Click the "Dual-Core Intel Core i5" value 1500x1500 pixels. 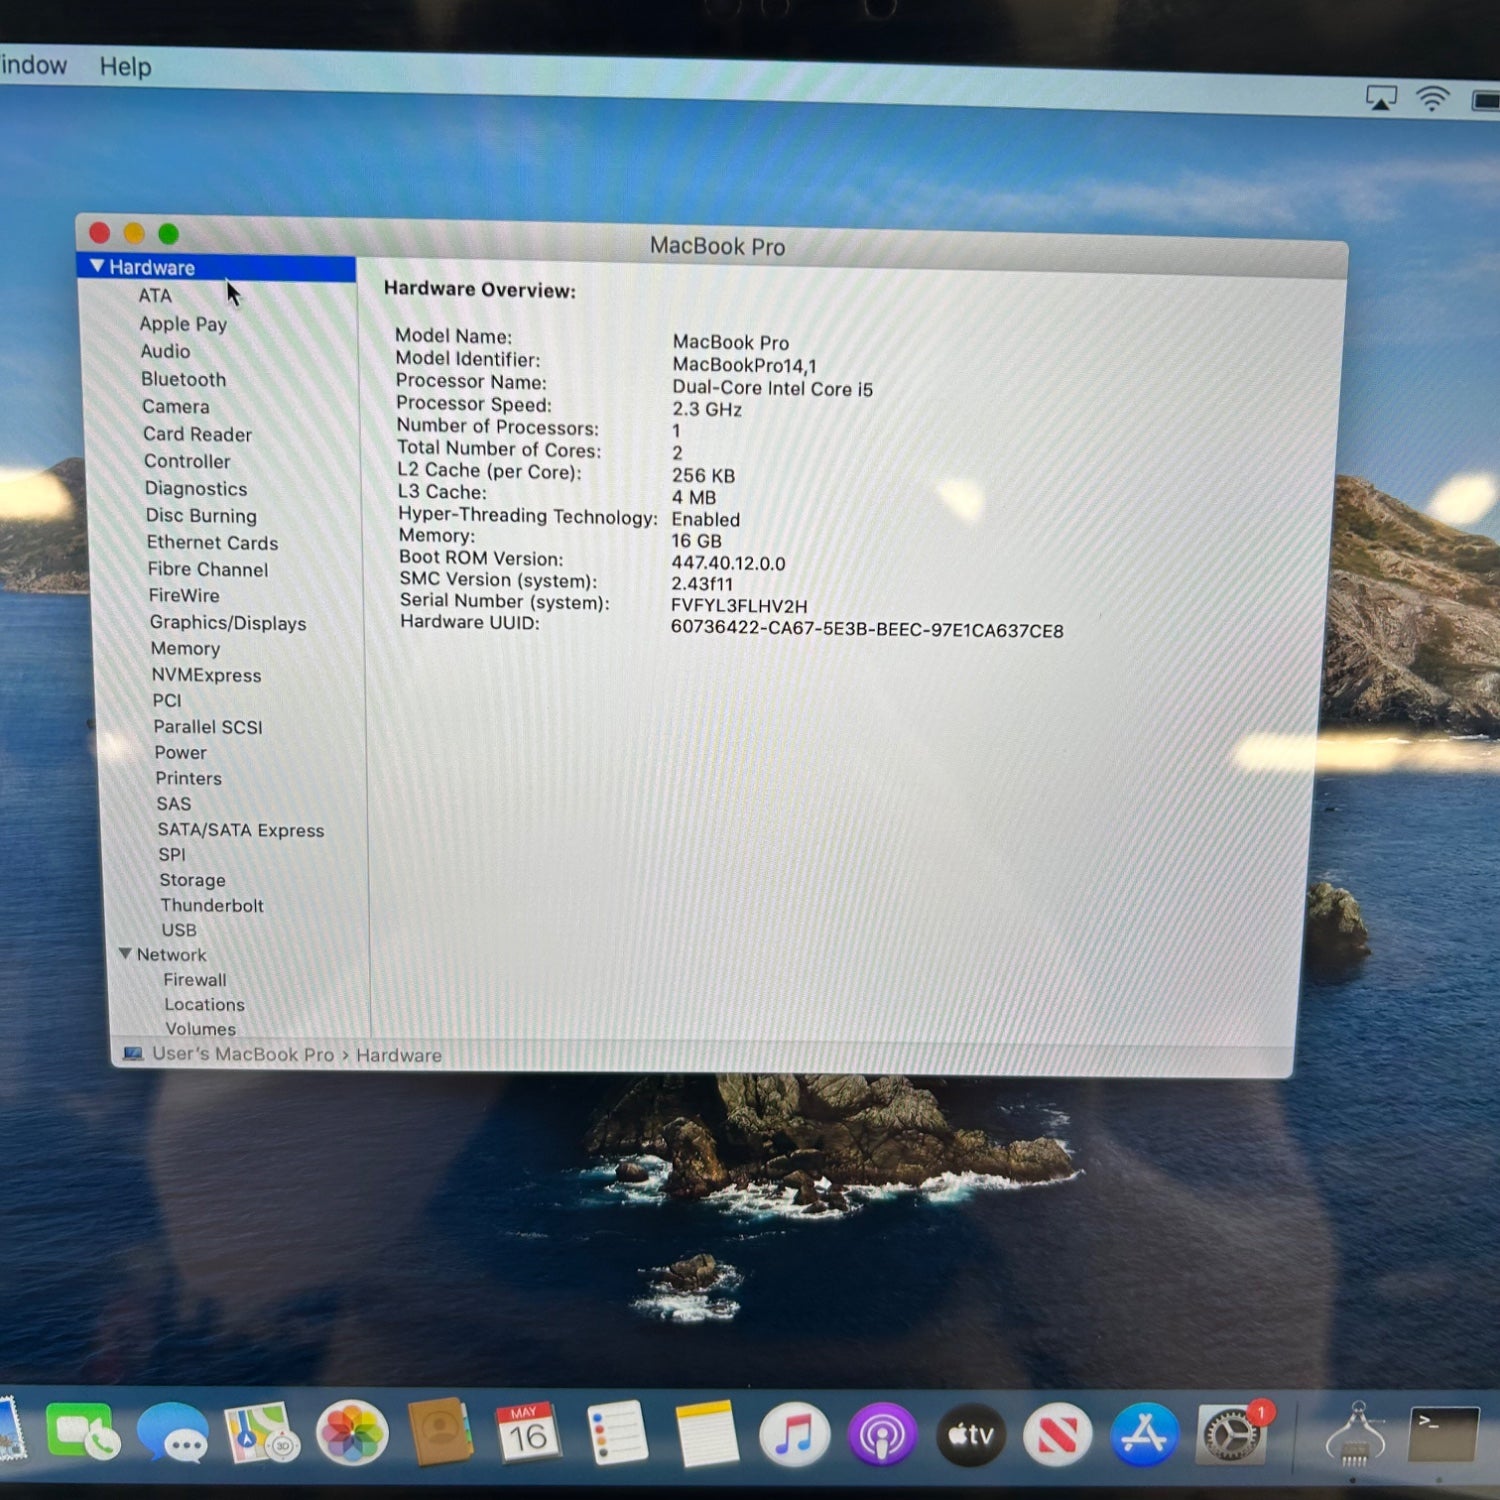click(772, 388)
